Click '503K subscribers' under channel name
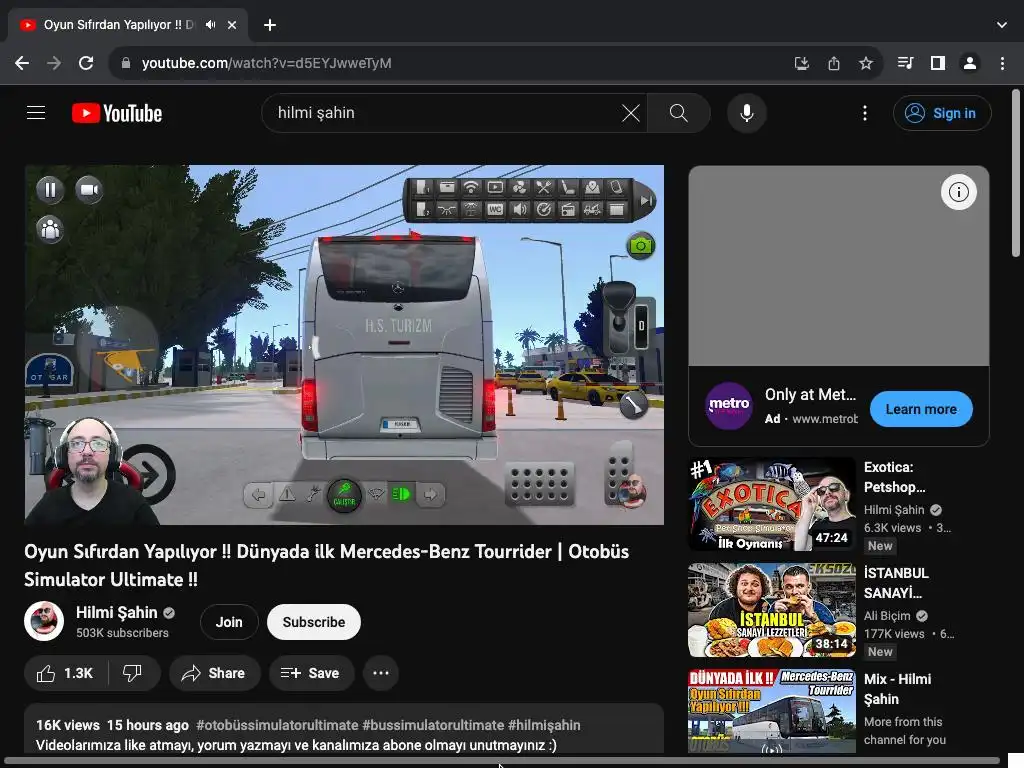The height and width of the screenshot is (768, 1024). pyautogui.click(x=122, y=633)
